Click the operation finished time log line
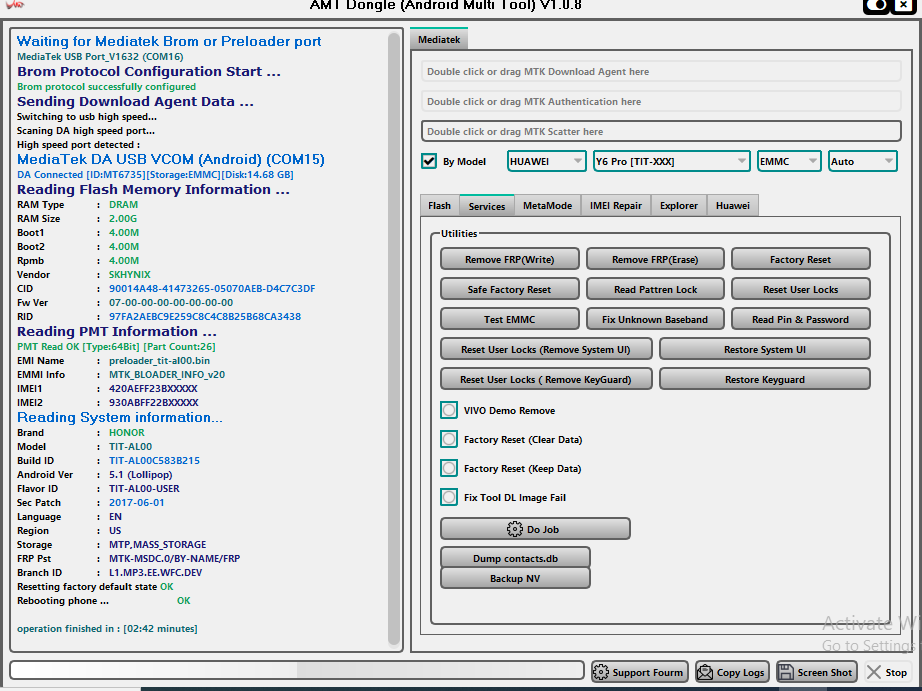This screenshot has width=922, height=691. pos(107,629)
